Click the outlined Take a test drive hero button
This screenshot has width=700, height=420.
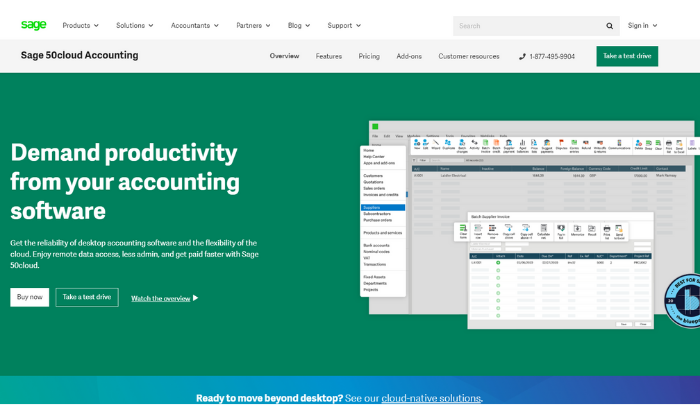pos(87,297)
